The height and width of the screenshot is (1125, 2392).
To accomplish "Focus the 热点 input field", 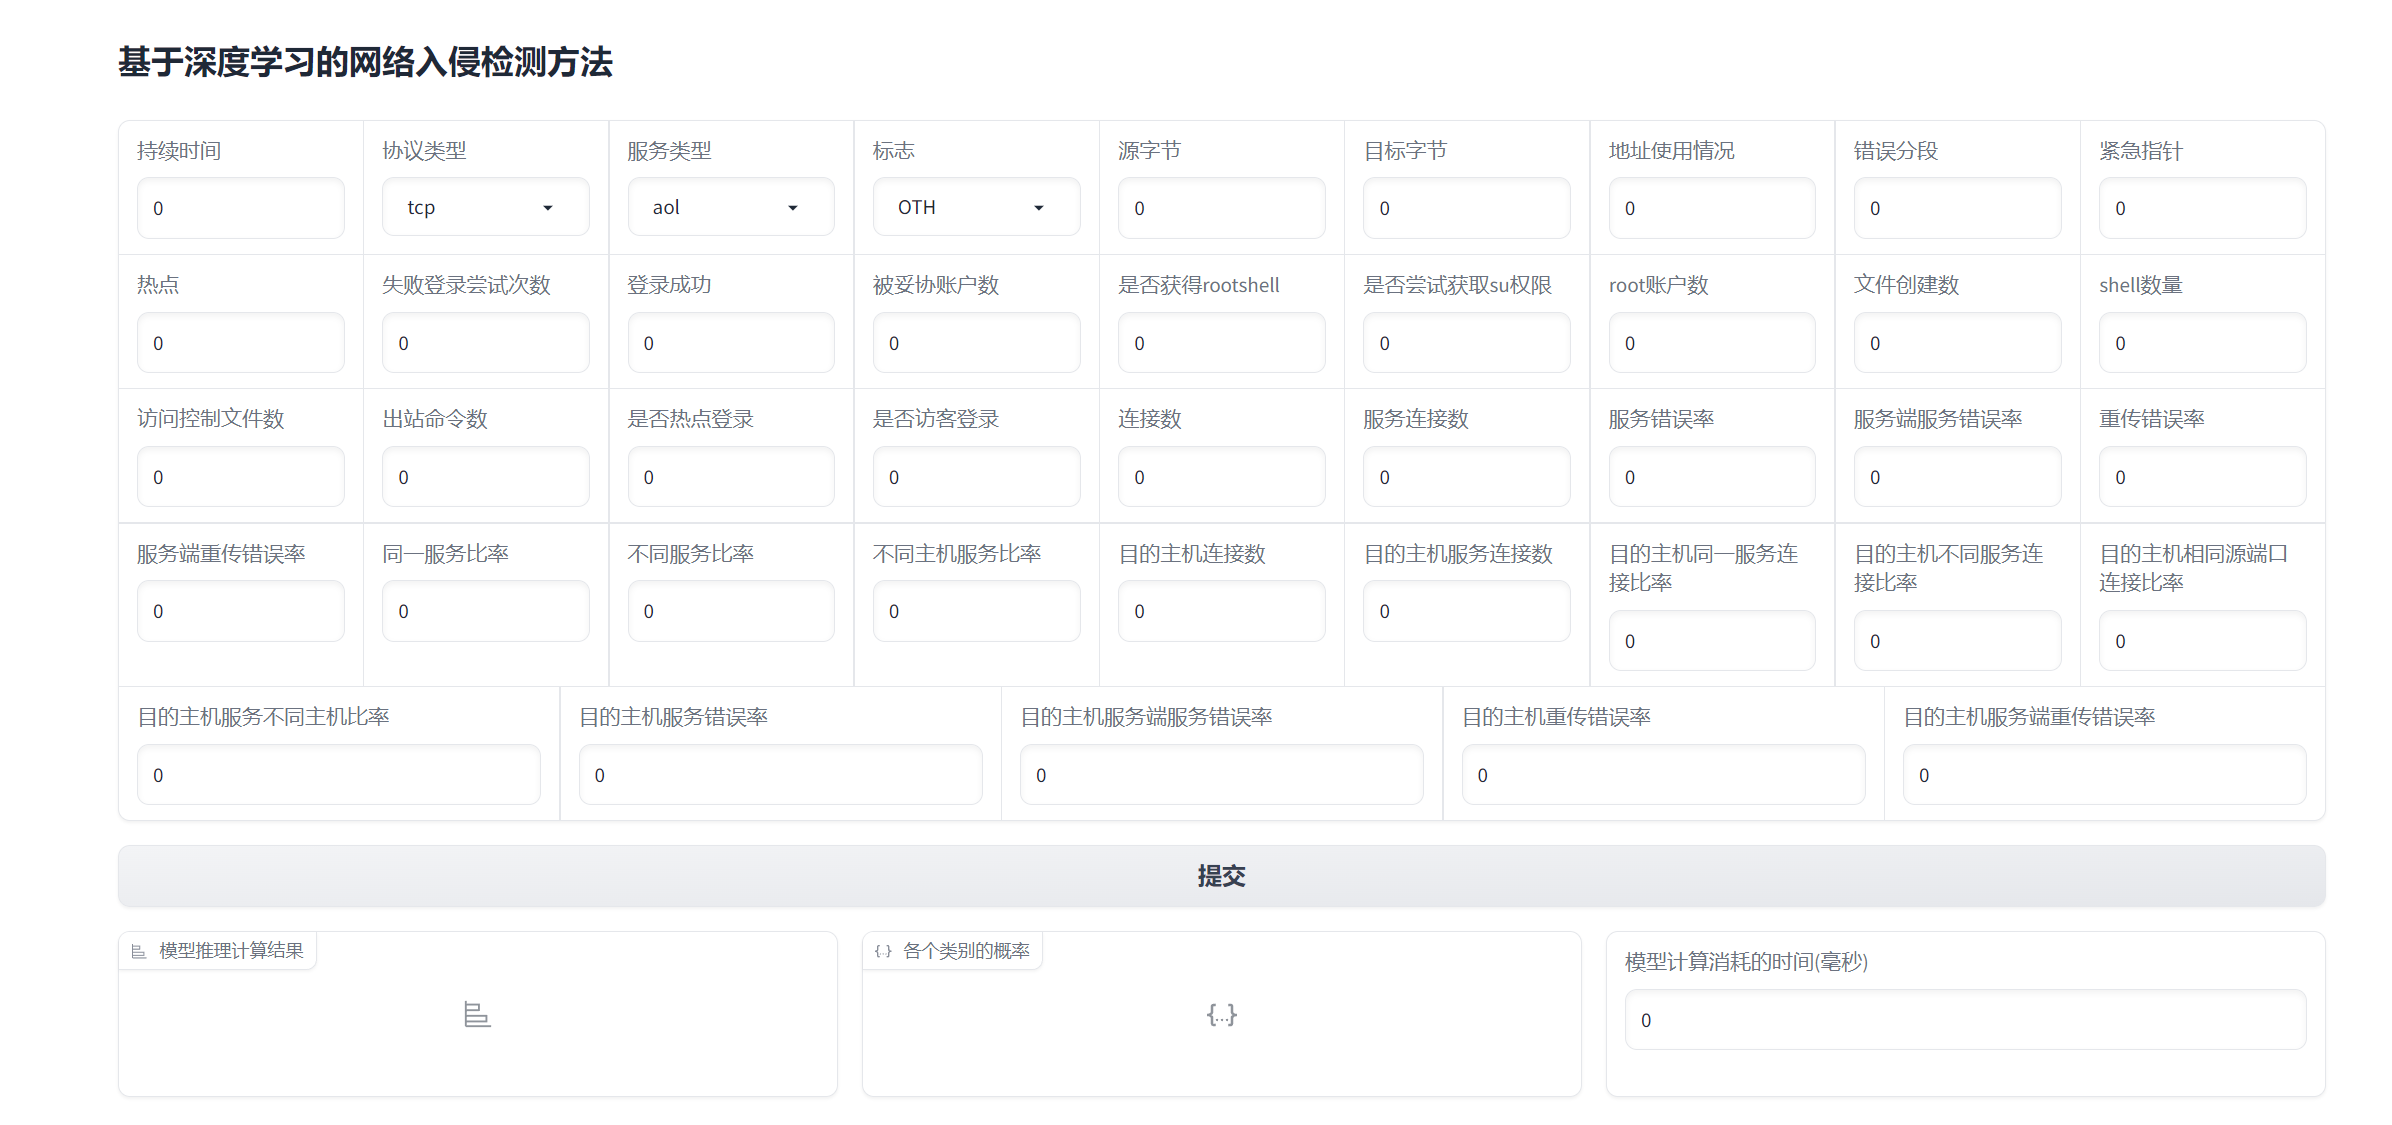I will point(241,343).
